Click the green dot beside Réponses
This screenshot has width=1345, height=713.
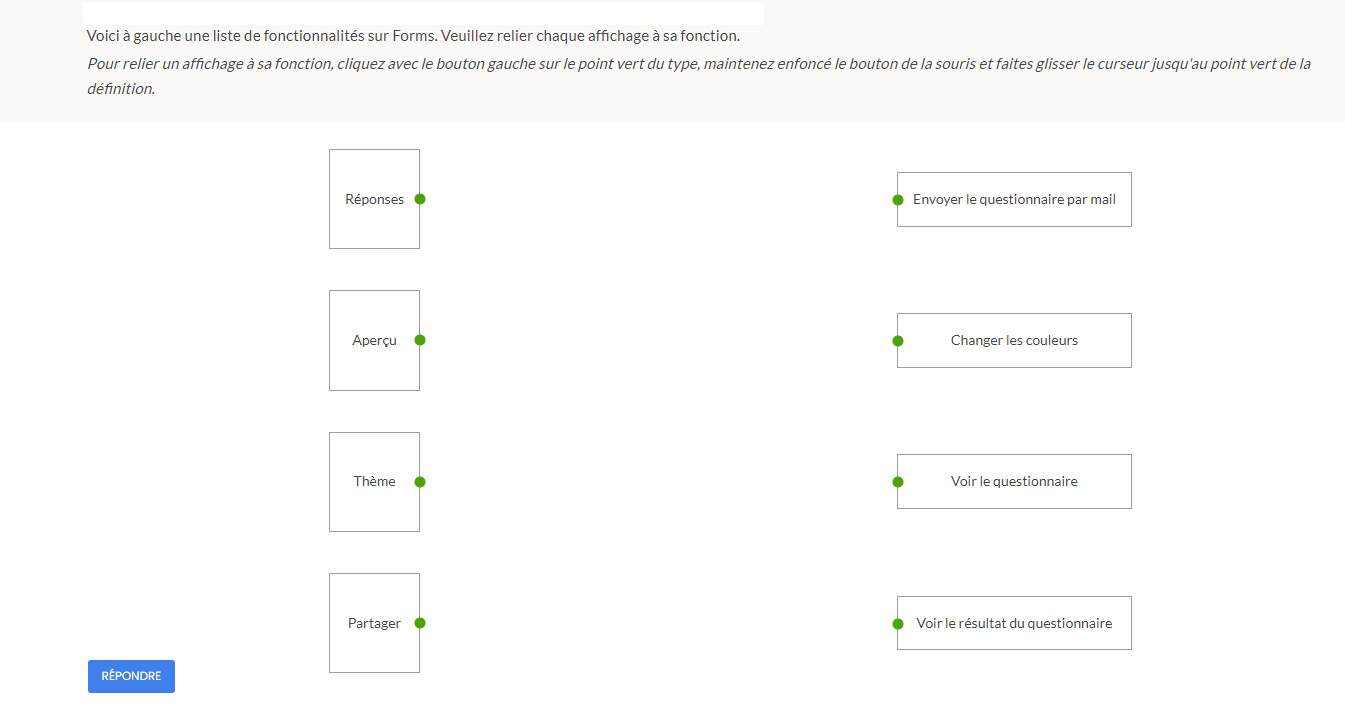pos(420,199)
